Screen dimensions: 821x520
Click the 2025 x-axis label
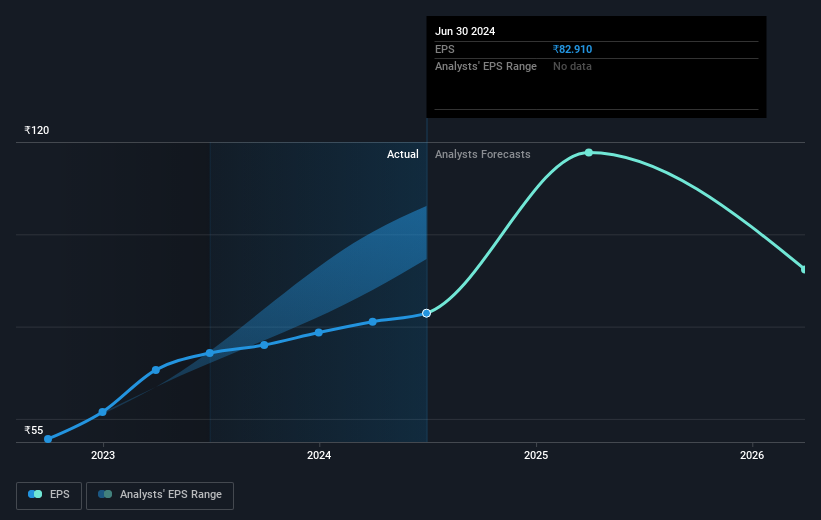[536, 455]
